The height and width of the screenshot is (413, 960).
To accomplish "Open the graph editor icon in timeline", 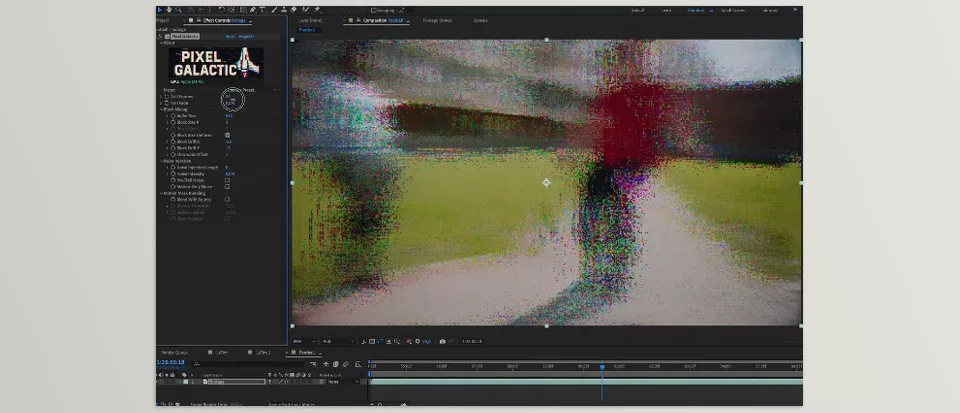I will [x=358, y=364].
